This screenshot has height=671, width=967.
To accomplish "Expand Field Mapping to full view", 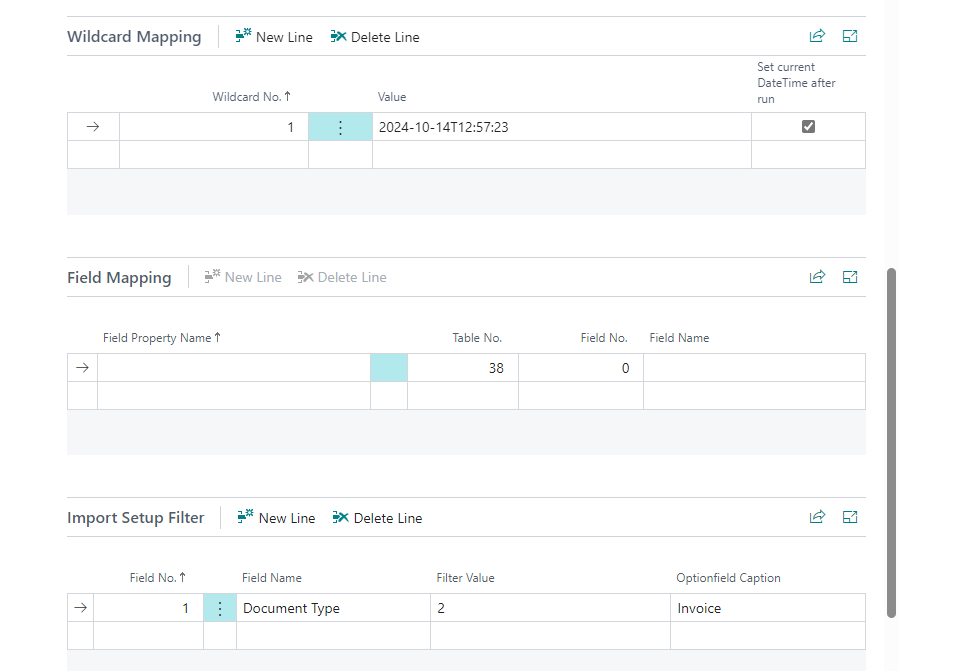I will click(850, 277).
